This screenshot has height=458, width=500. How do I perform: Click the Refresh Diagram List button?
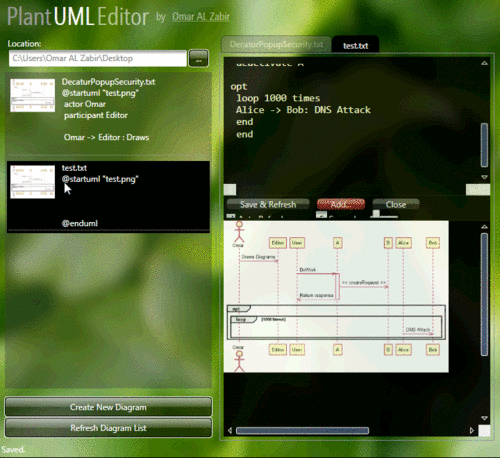108,428
